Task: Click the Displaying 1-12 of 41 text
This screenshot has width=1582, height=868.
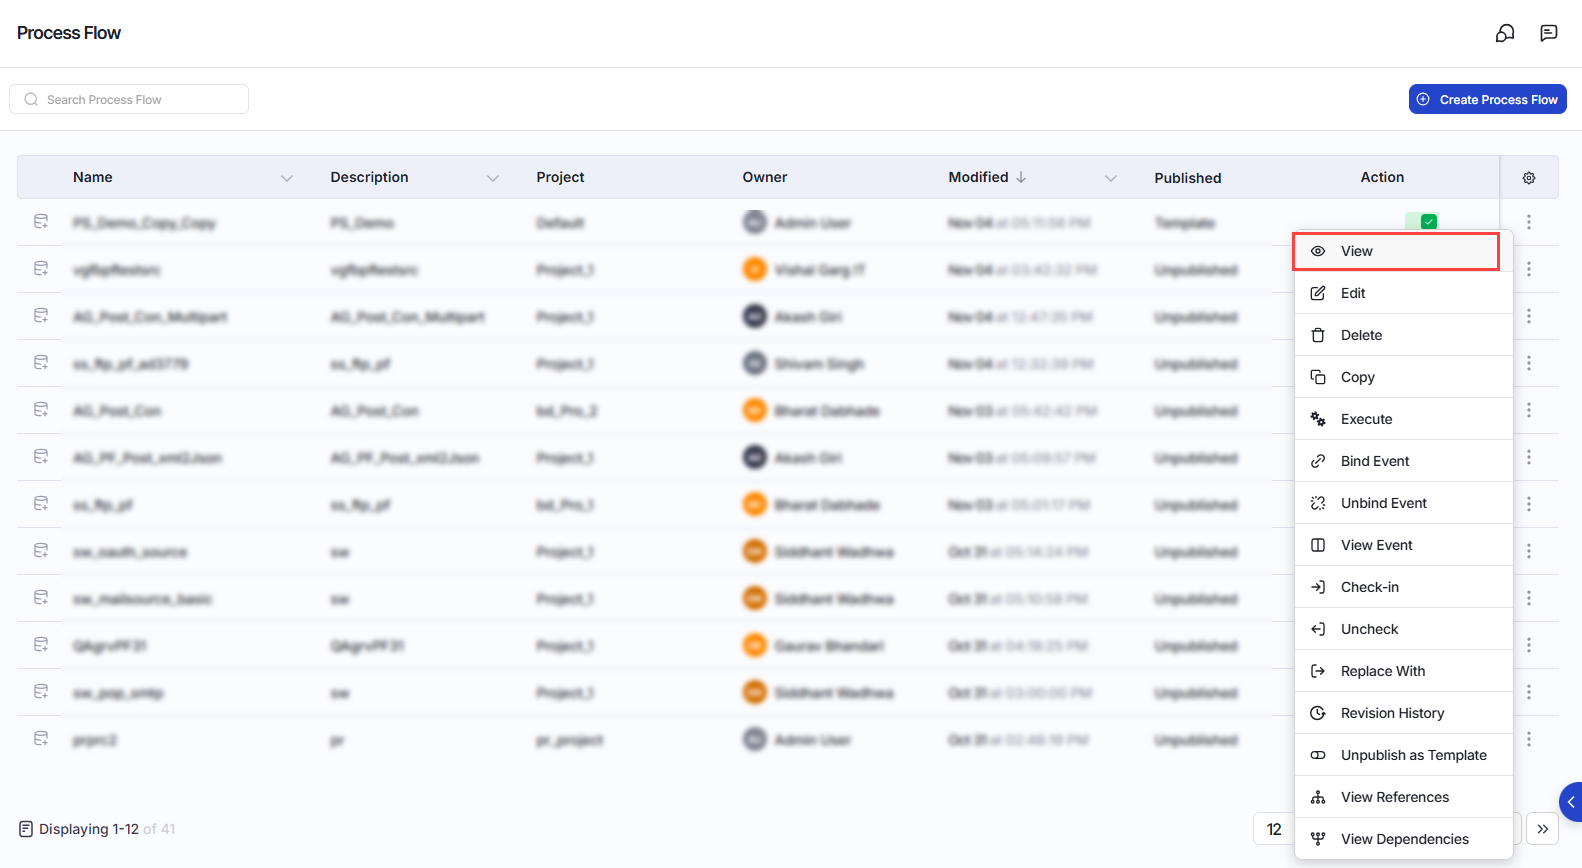Action: coord(107,829)
